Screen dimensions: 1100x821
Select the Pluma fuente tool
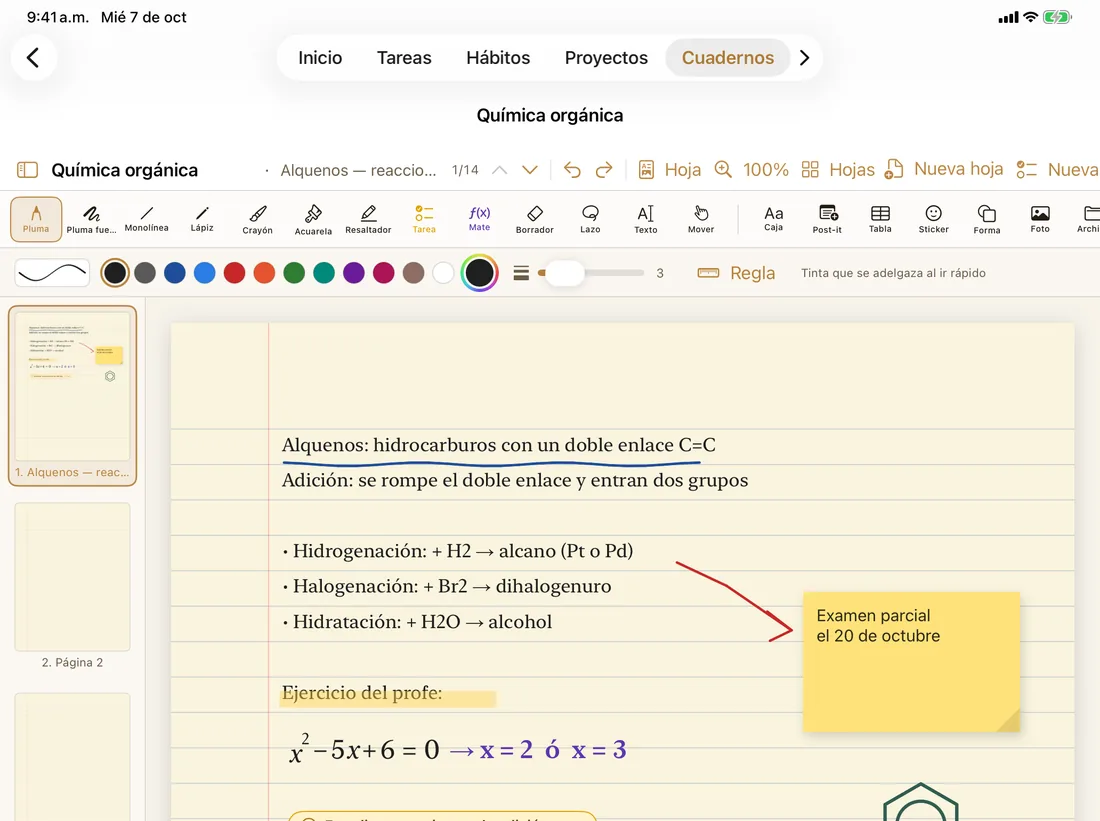[91, 219]
